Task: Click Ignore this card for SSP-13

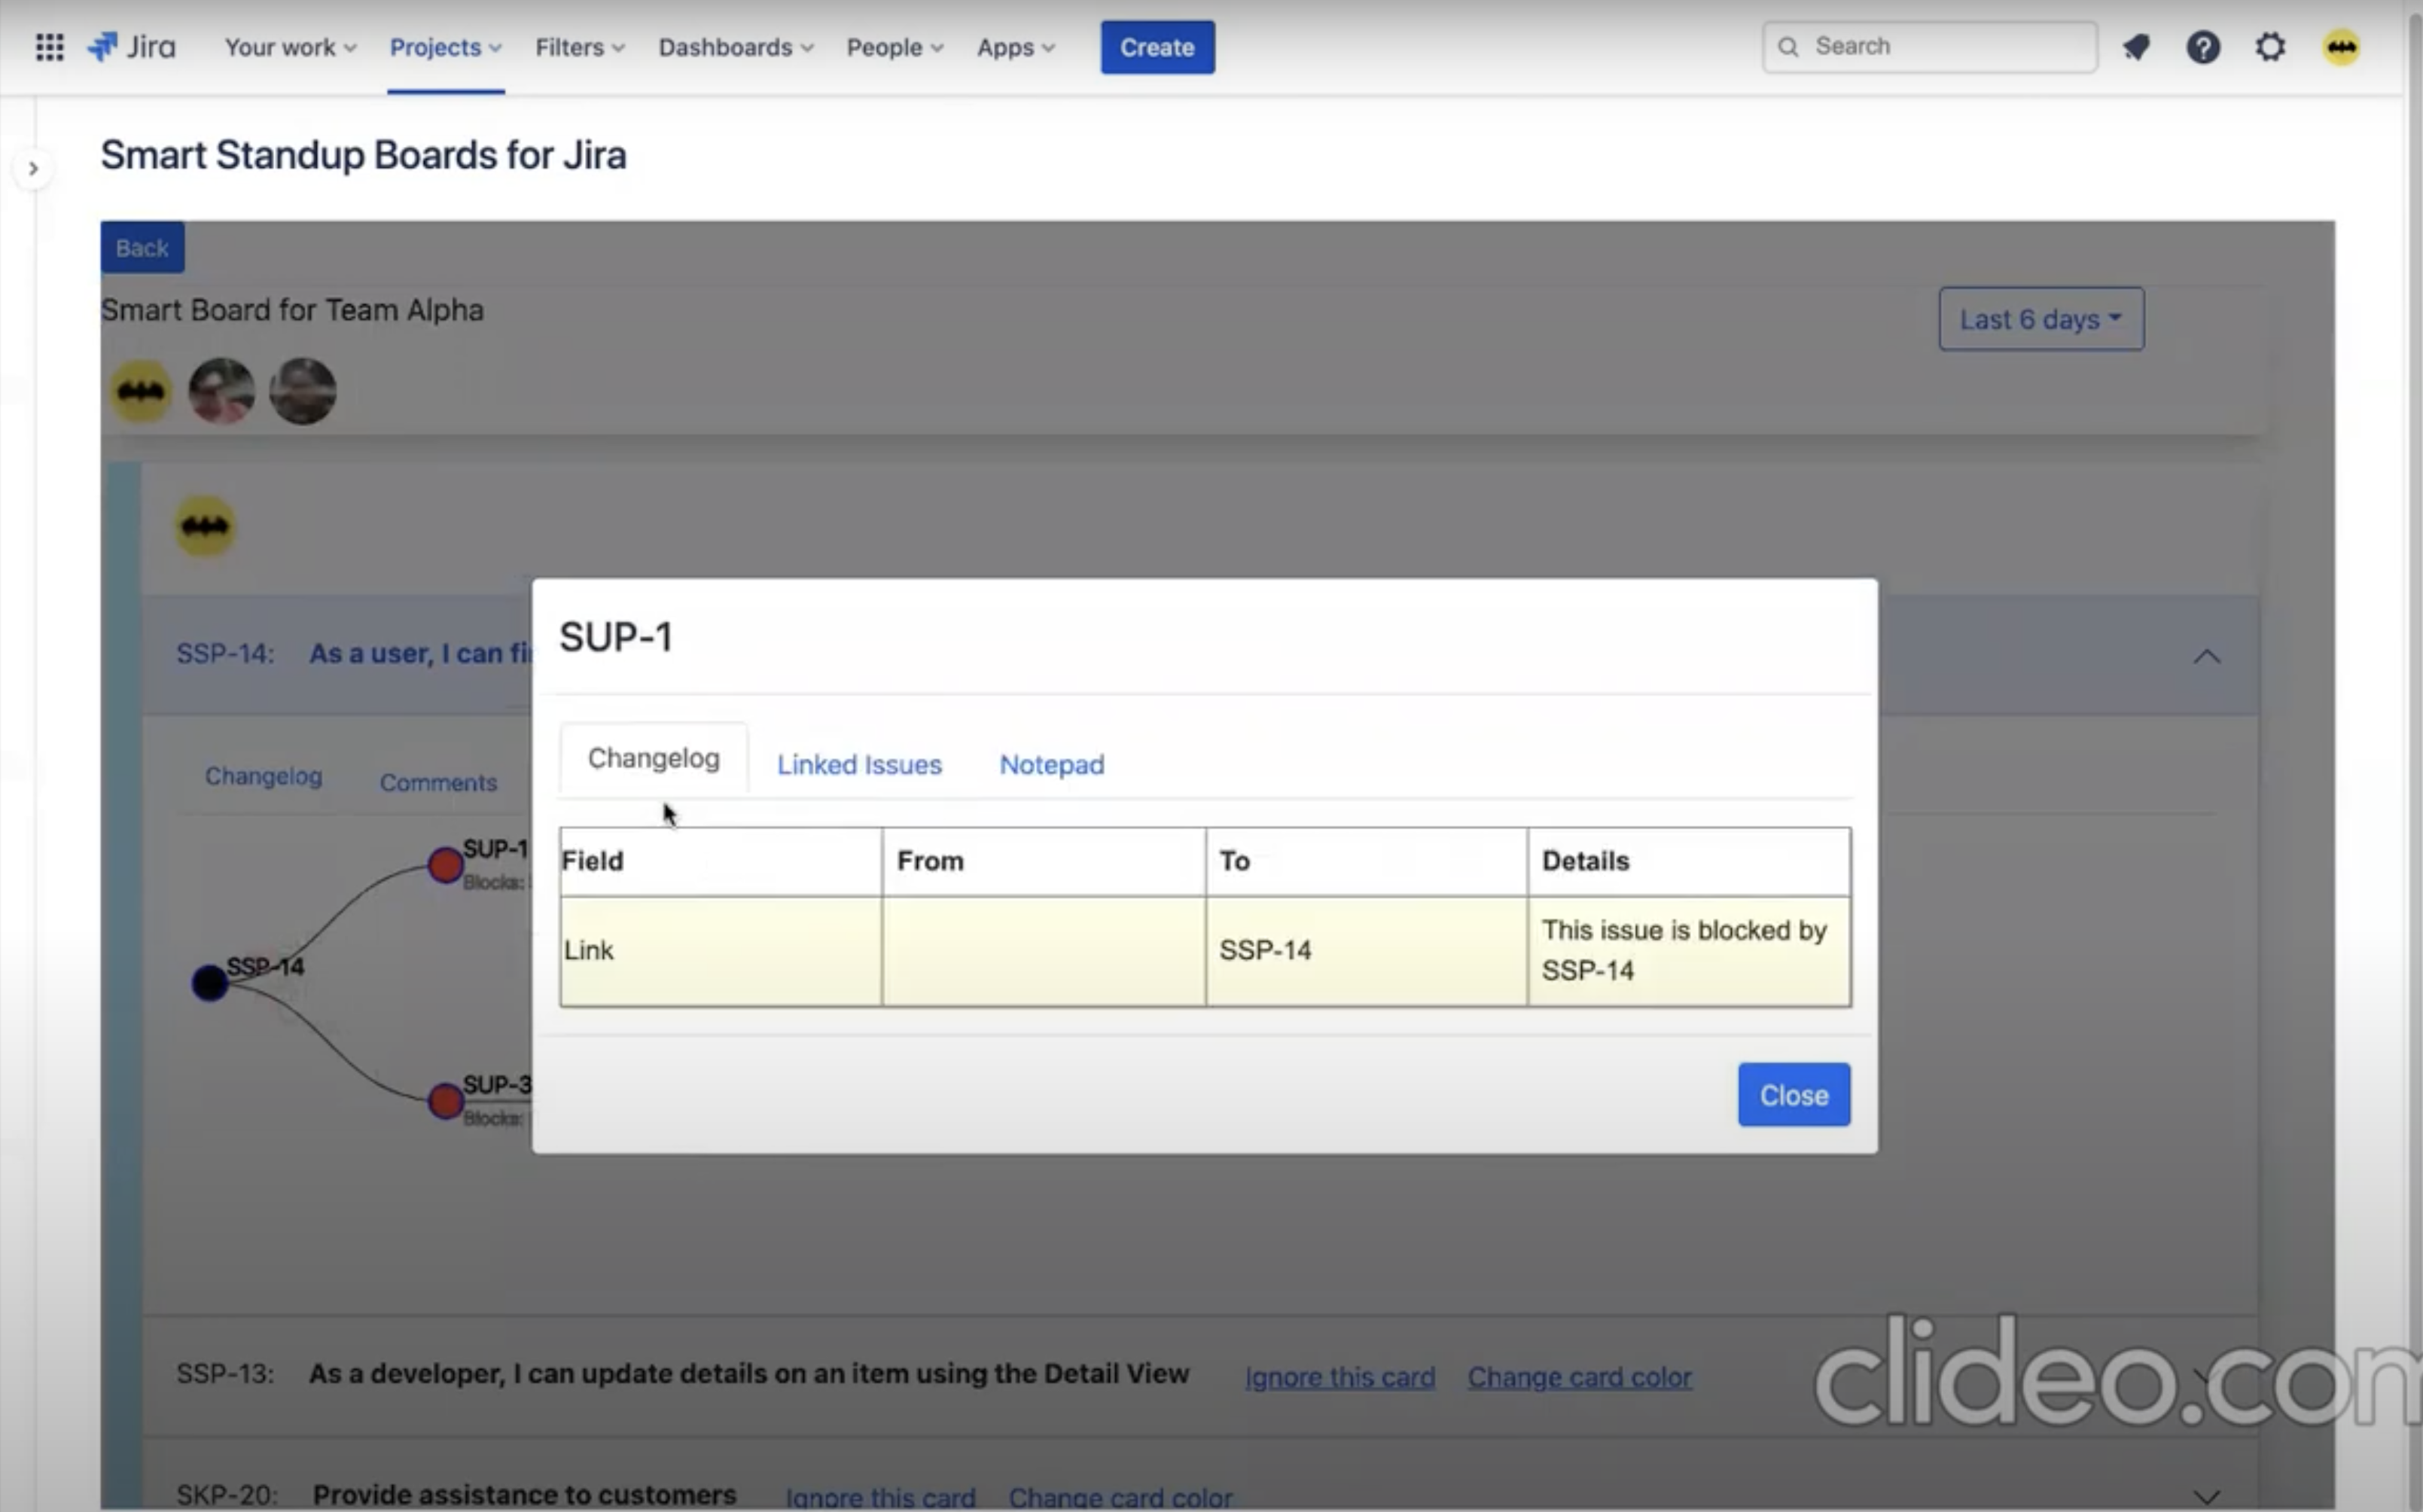Action: [1339, 1377]
